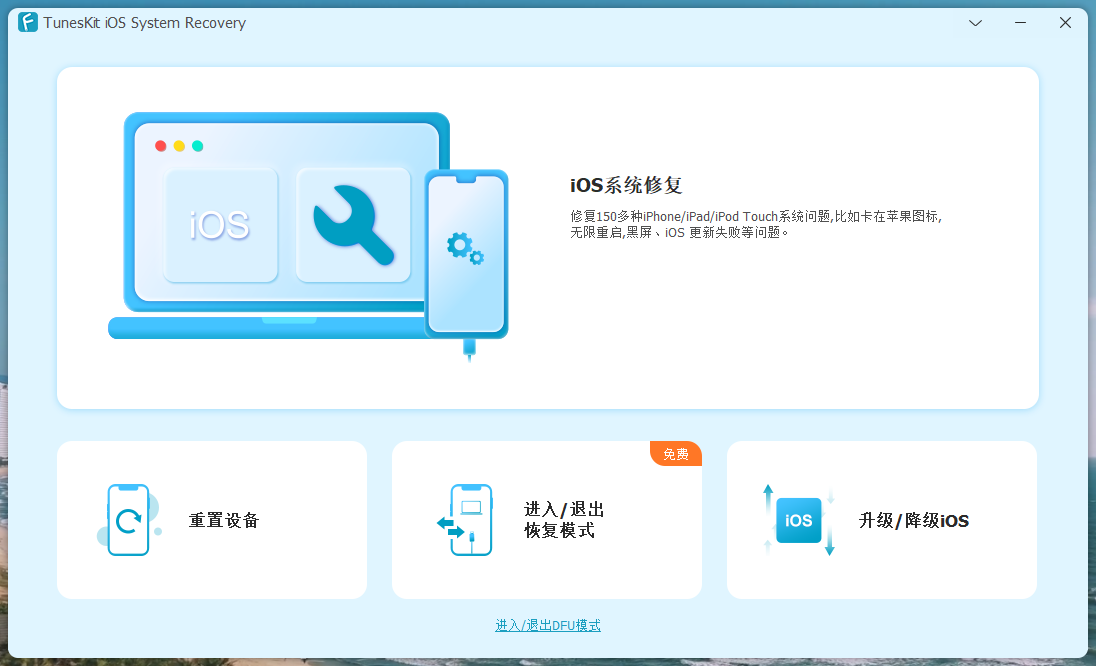Click the 修复150多种iPhone description text
The width and height of the screenshot is (1096, 666).
pyautogui.click(x=756, y=224)
